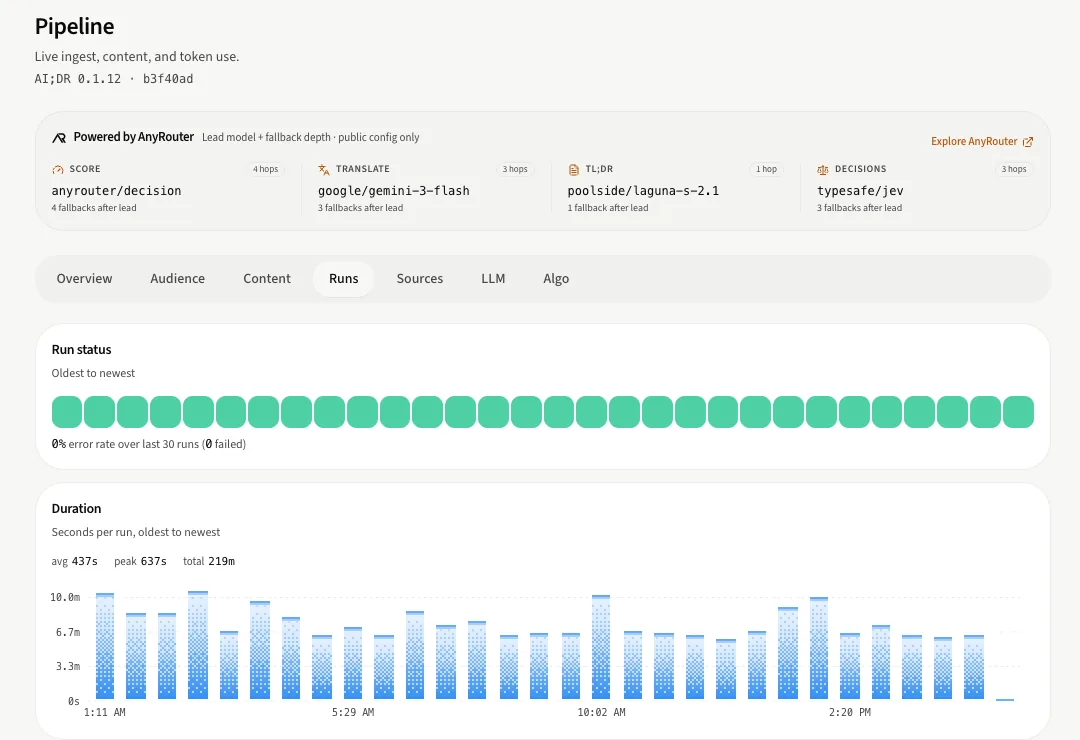Click the first duration bar at 1:11 AM

105,646
